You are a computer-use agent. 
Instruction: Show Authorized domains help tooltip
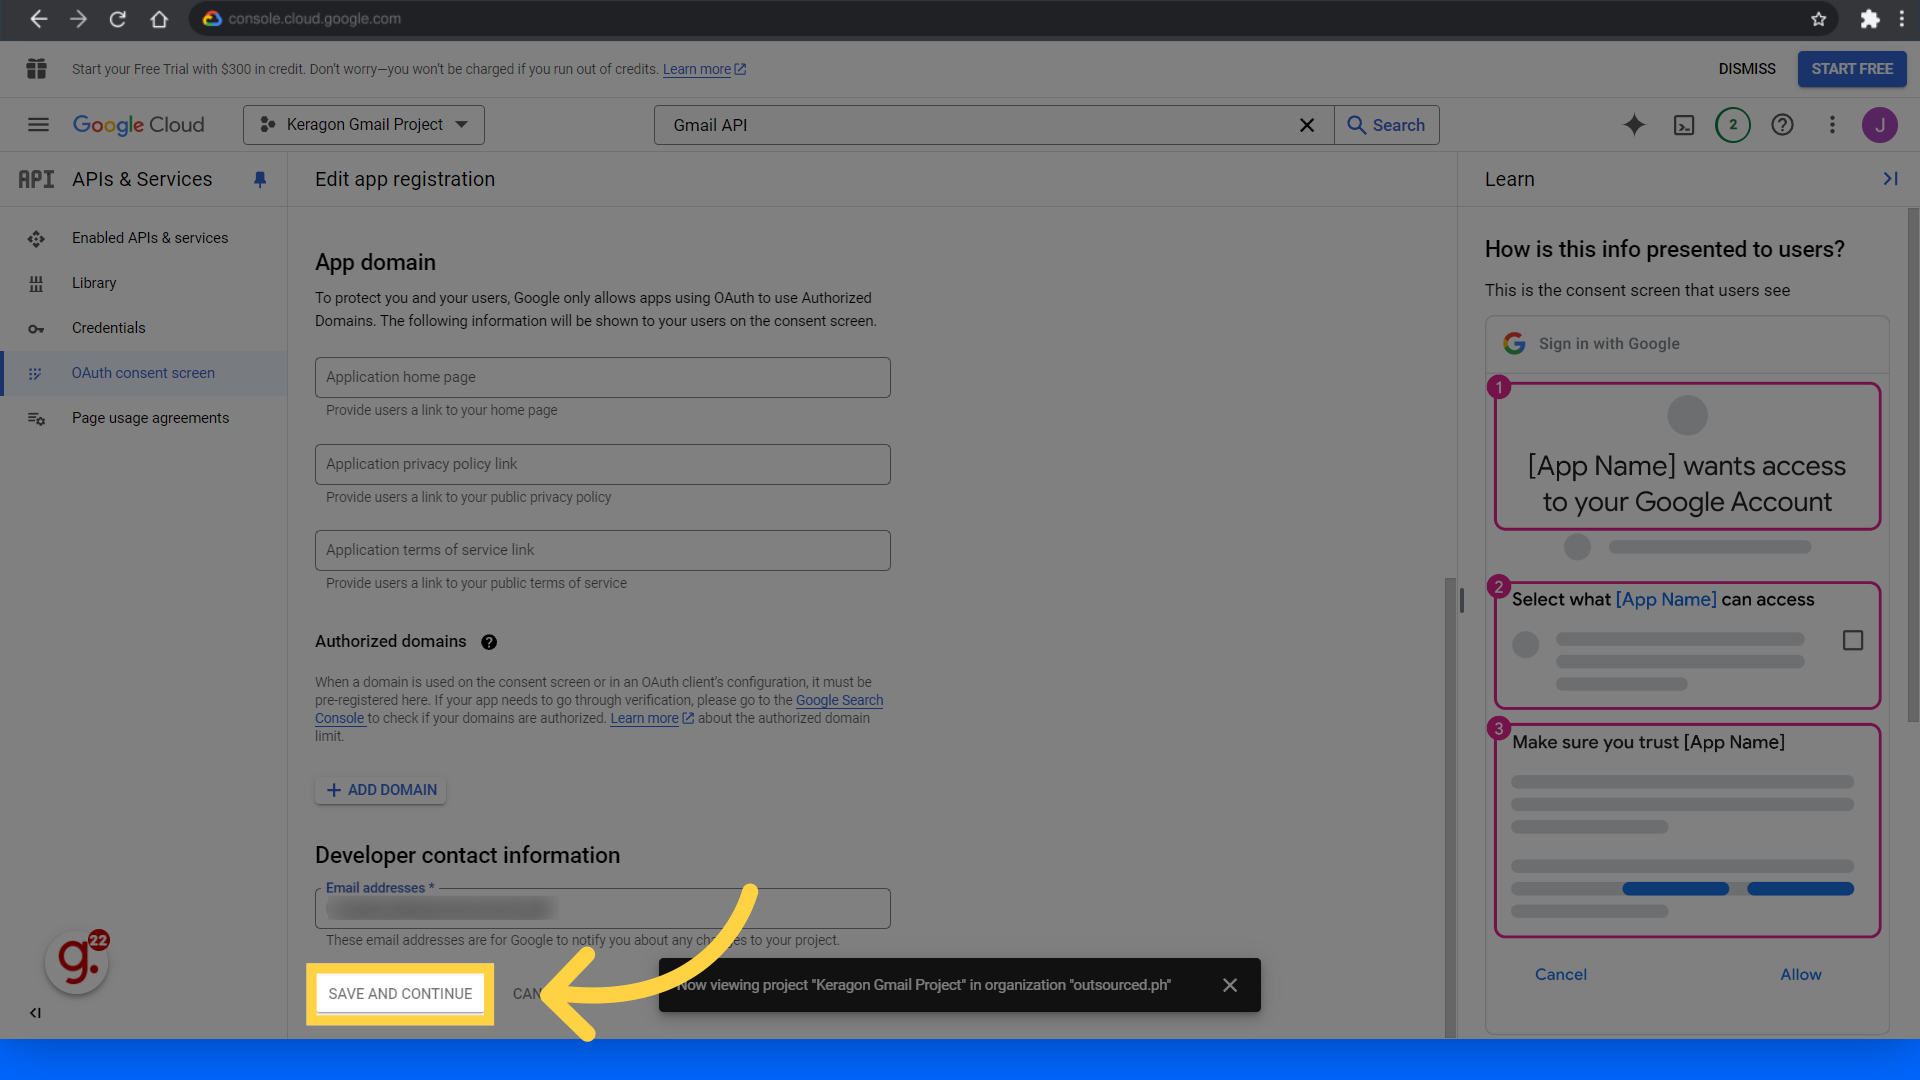tap(489, 642)
